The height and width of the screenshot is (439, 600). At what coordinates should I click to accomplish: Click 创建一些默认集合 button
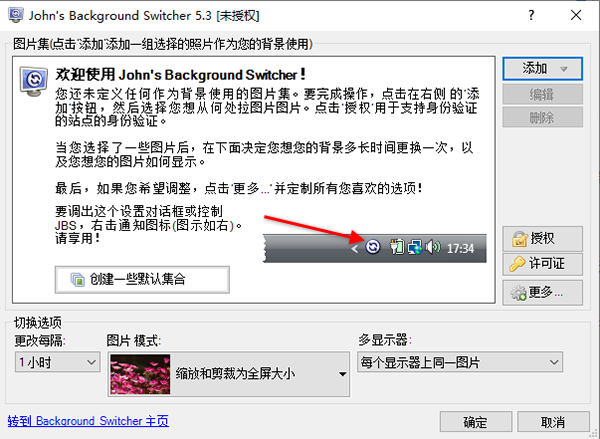pyautogui.click(x=142, y=279)
